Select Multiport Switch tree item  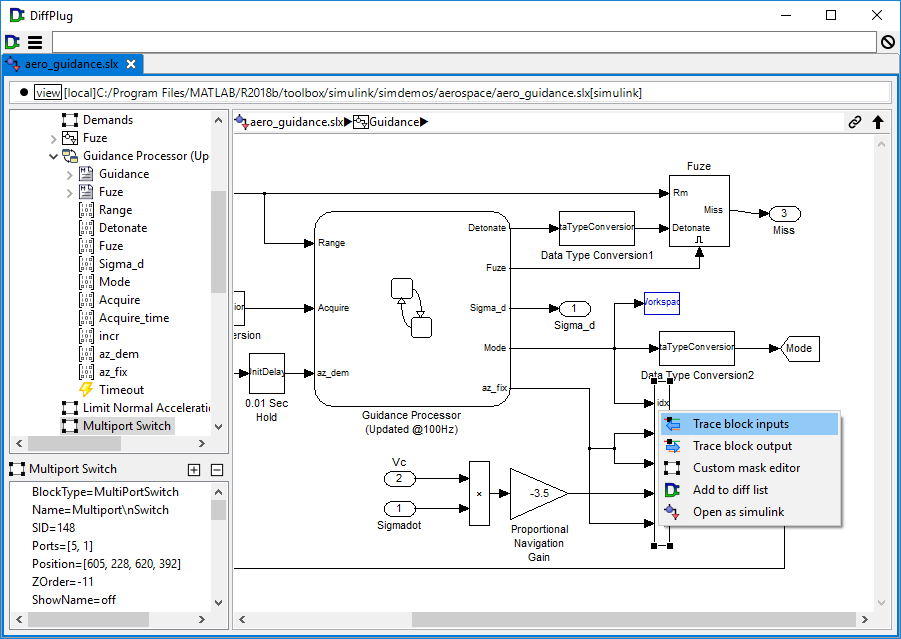coord(126,426)
